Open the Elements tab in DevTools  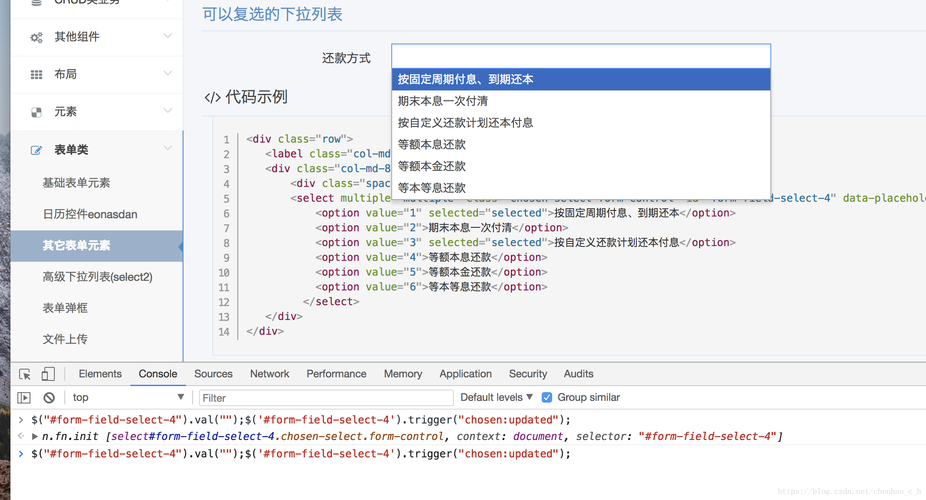[x=100, y=374]
